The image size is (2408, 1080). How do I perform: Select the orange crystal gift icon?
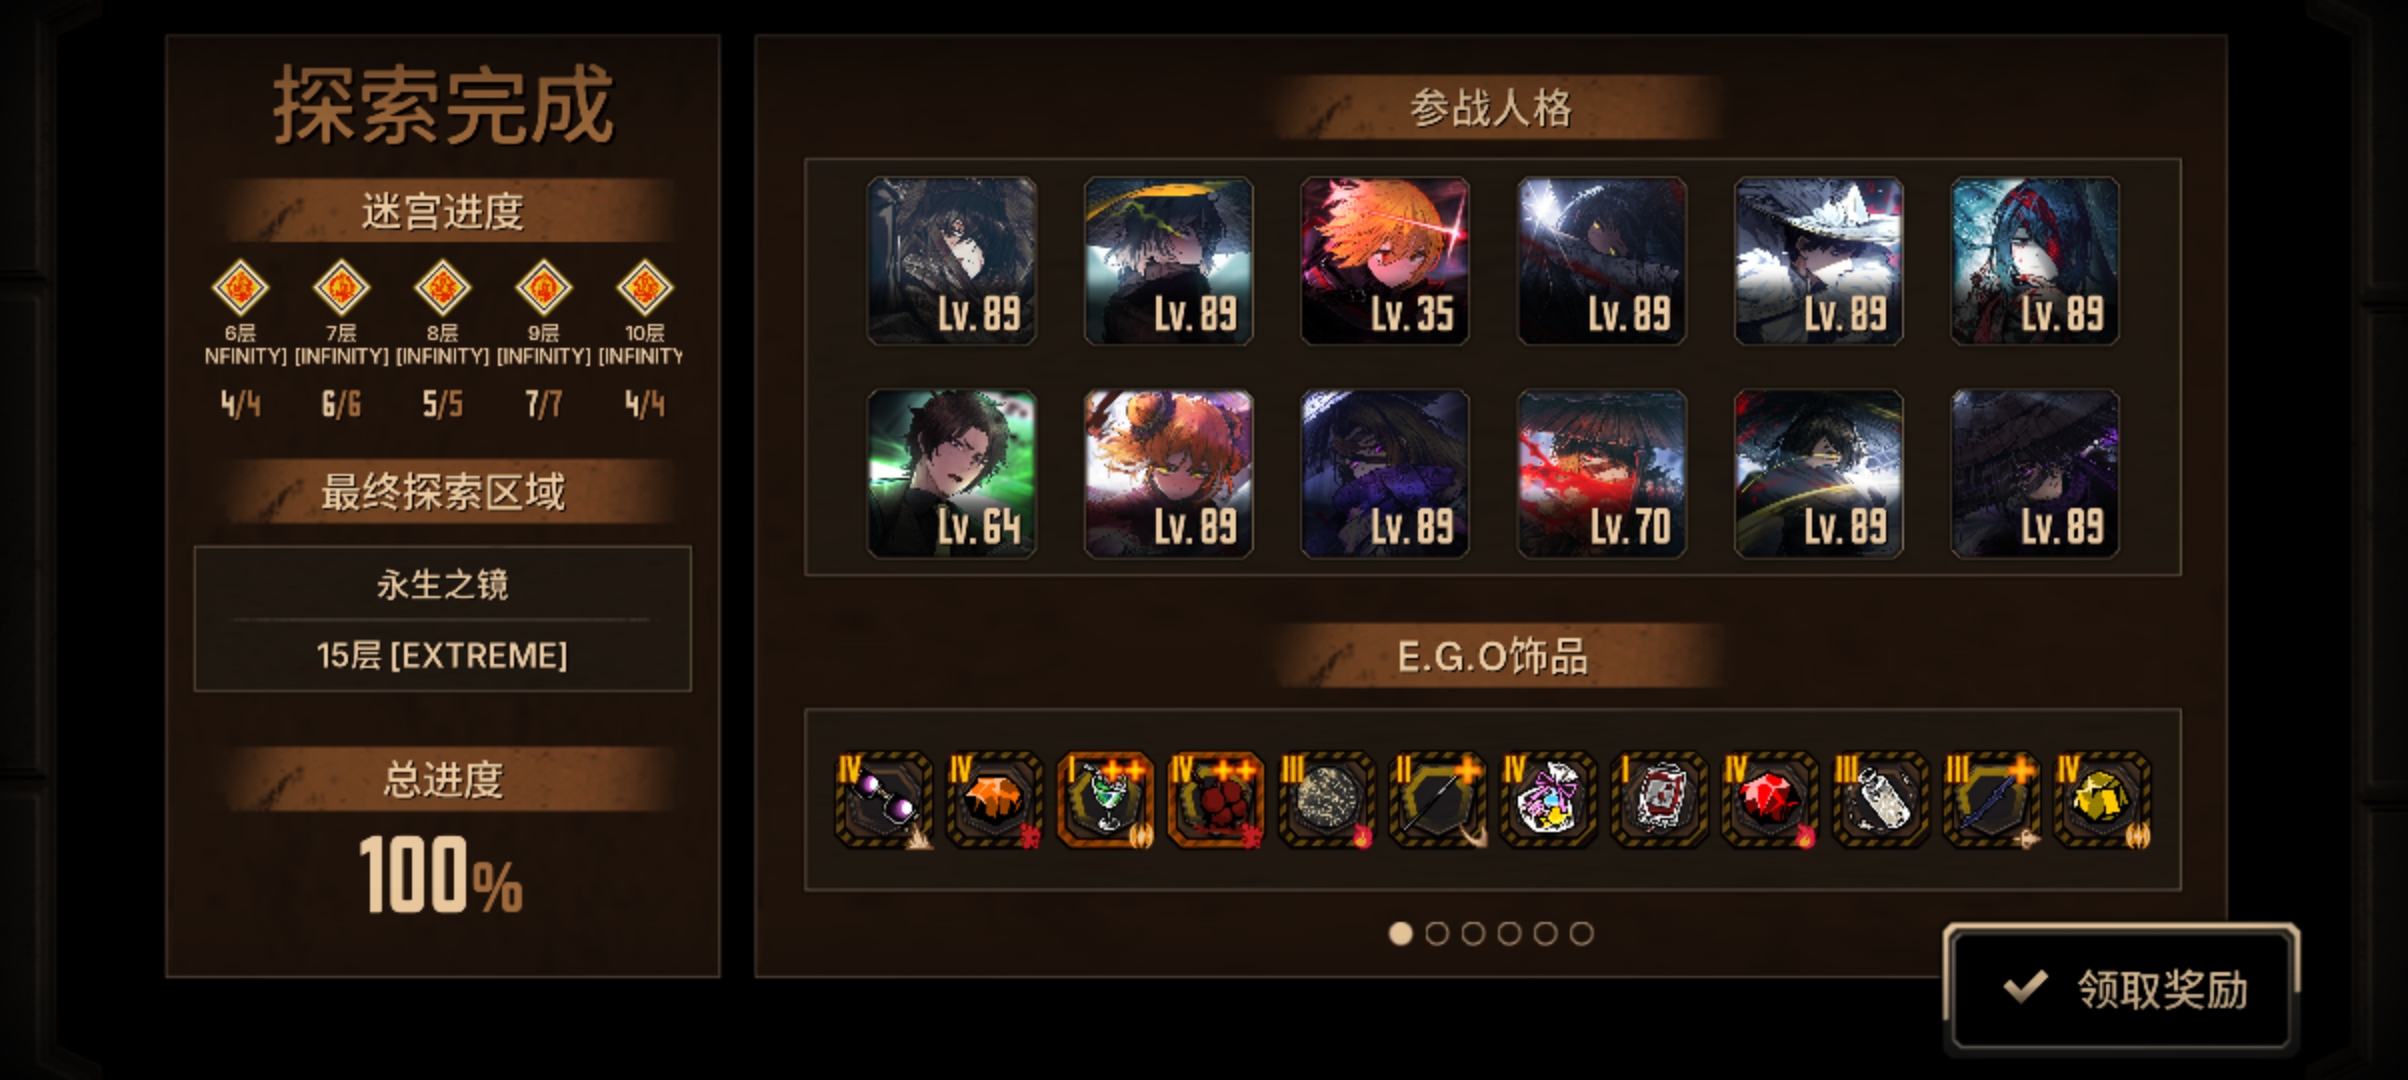995,801
